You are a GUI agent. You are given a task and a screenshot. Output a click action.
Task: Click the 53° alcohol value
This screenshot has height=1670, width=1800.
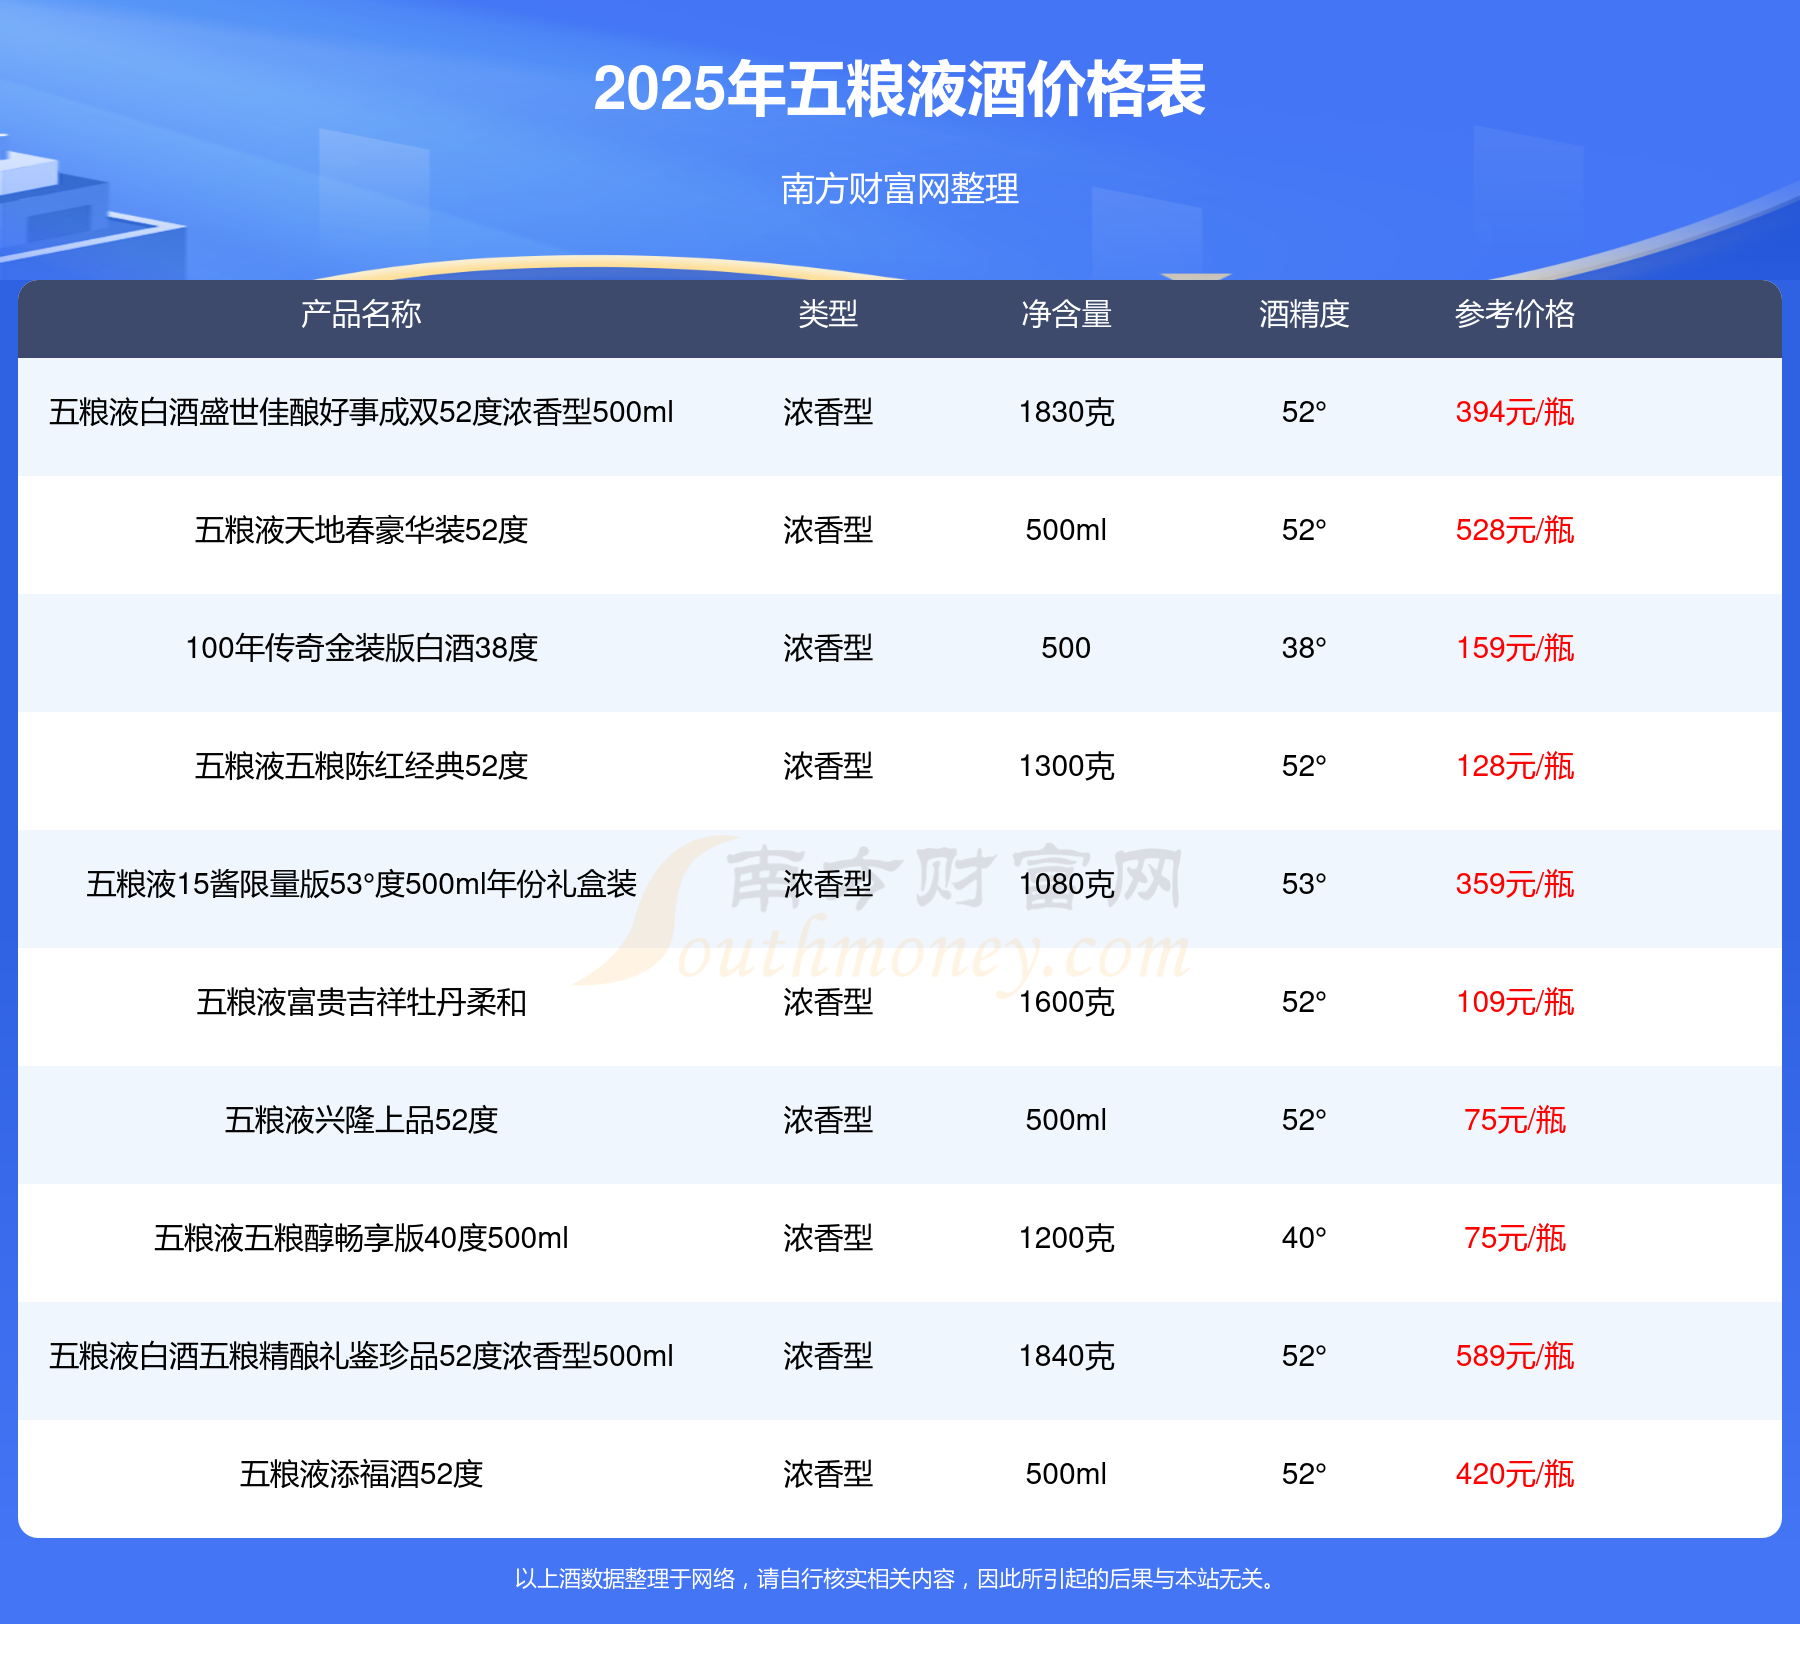pos(1304,884)
